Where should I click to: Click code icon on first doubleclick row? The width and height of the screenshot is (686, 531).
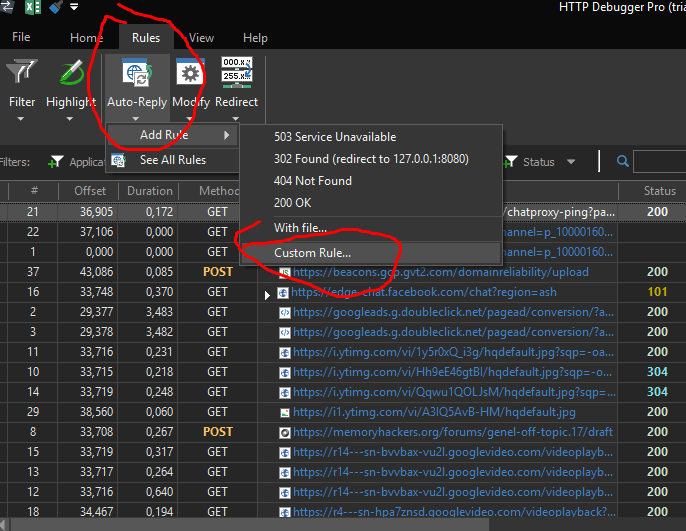click(x=285, y=313)
